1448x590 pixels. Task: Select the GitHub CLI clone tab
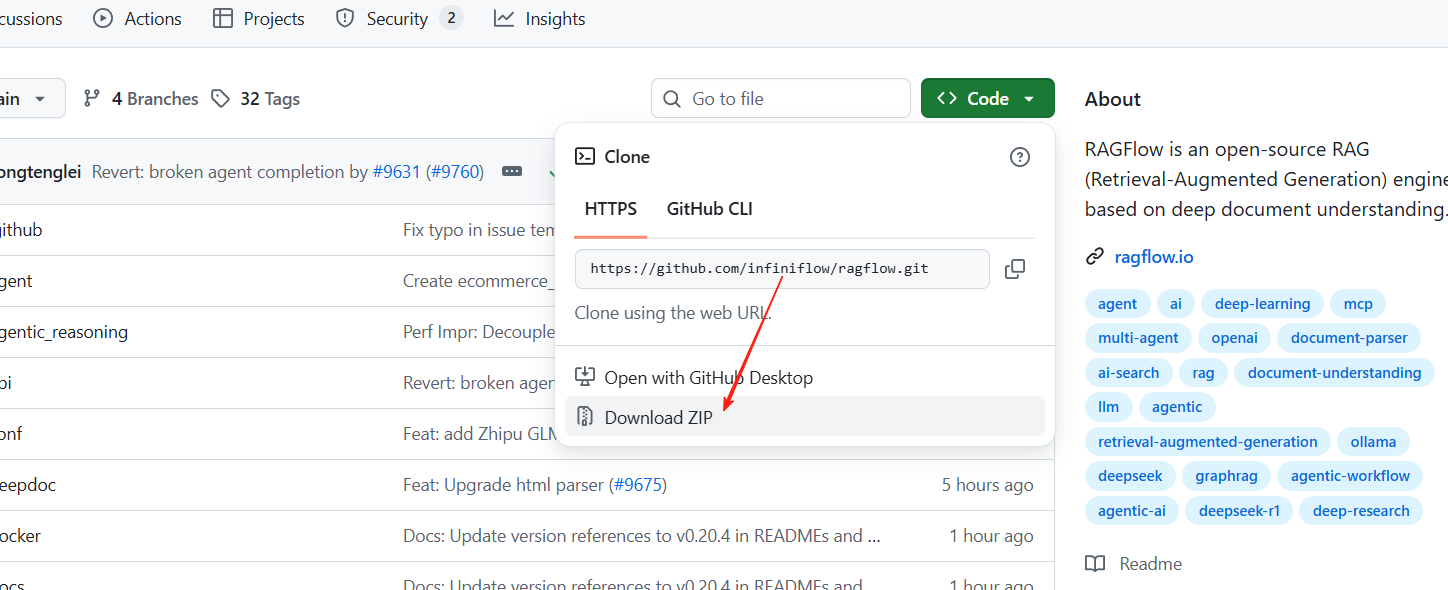point(710,210)
